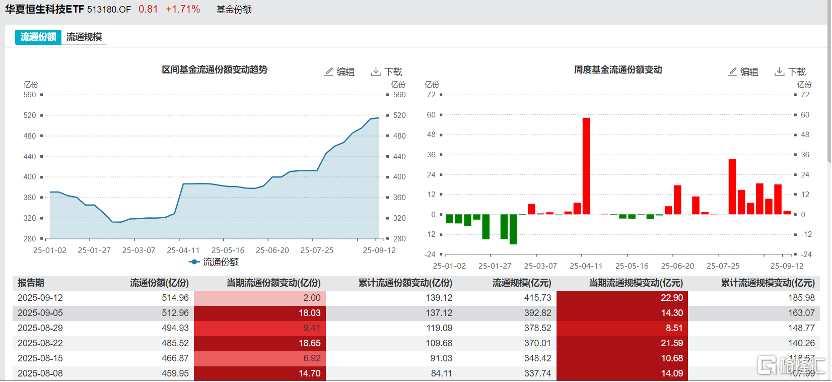This screenshot has height=382, width=832.
Task: Click 编辑 pencil on 周度基金流通份额变动 chart
Action: click(733, 72)
